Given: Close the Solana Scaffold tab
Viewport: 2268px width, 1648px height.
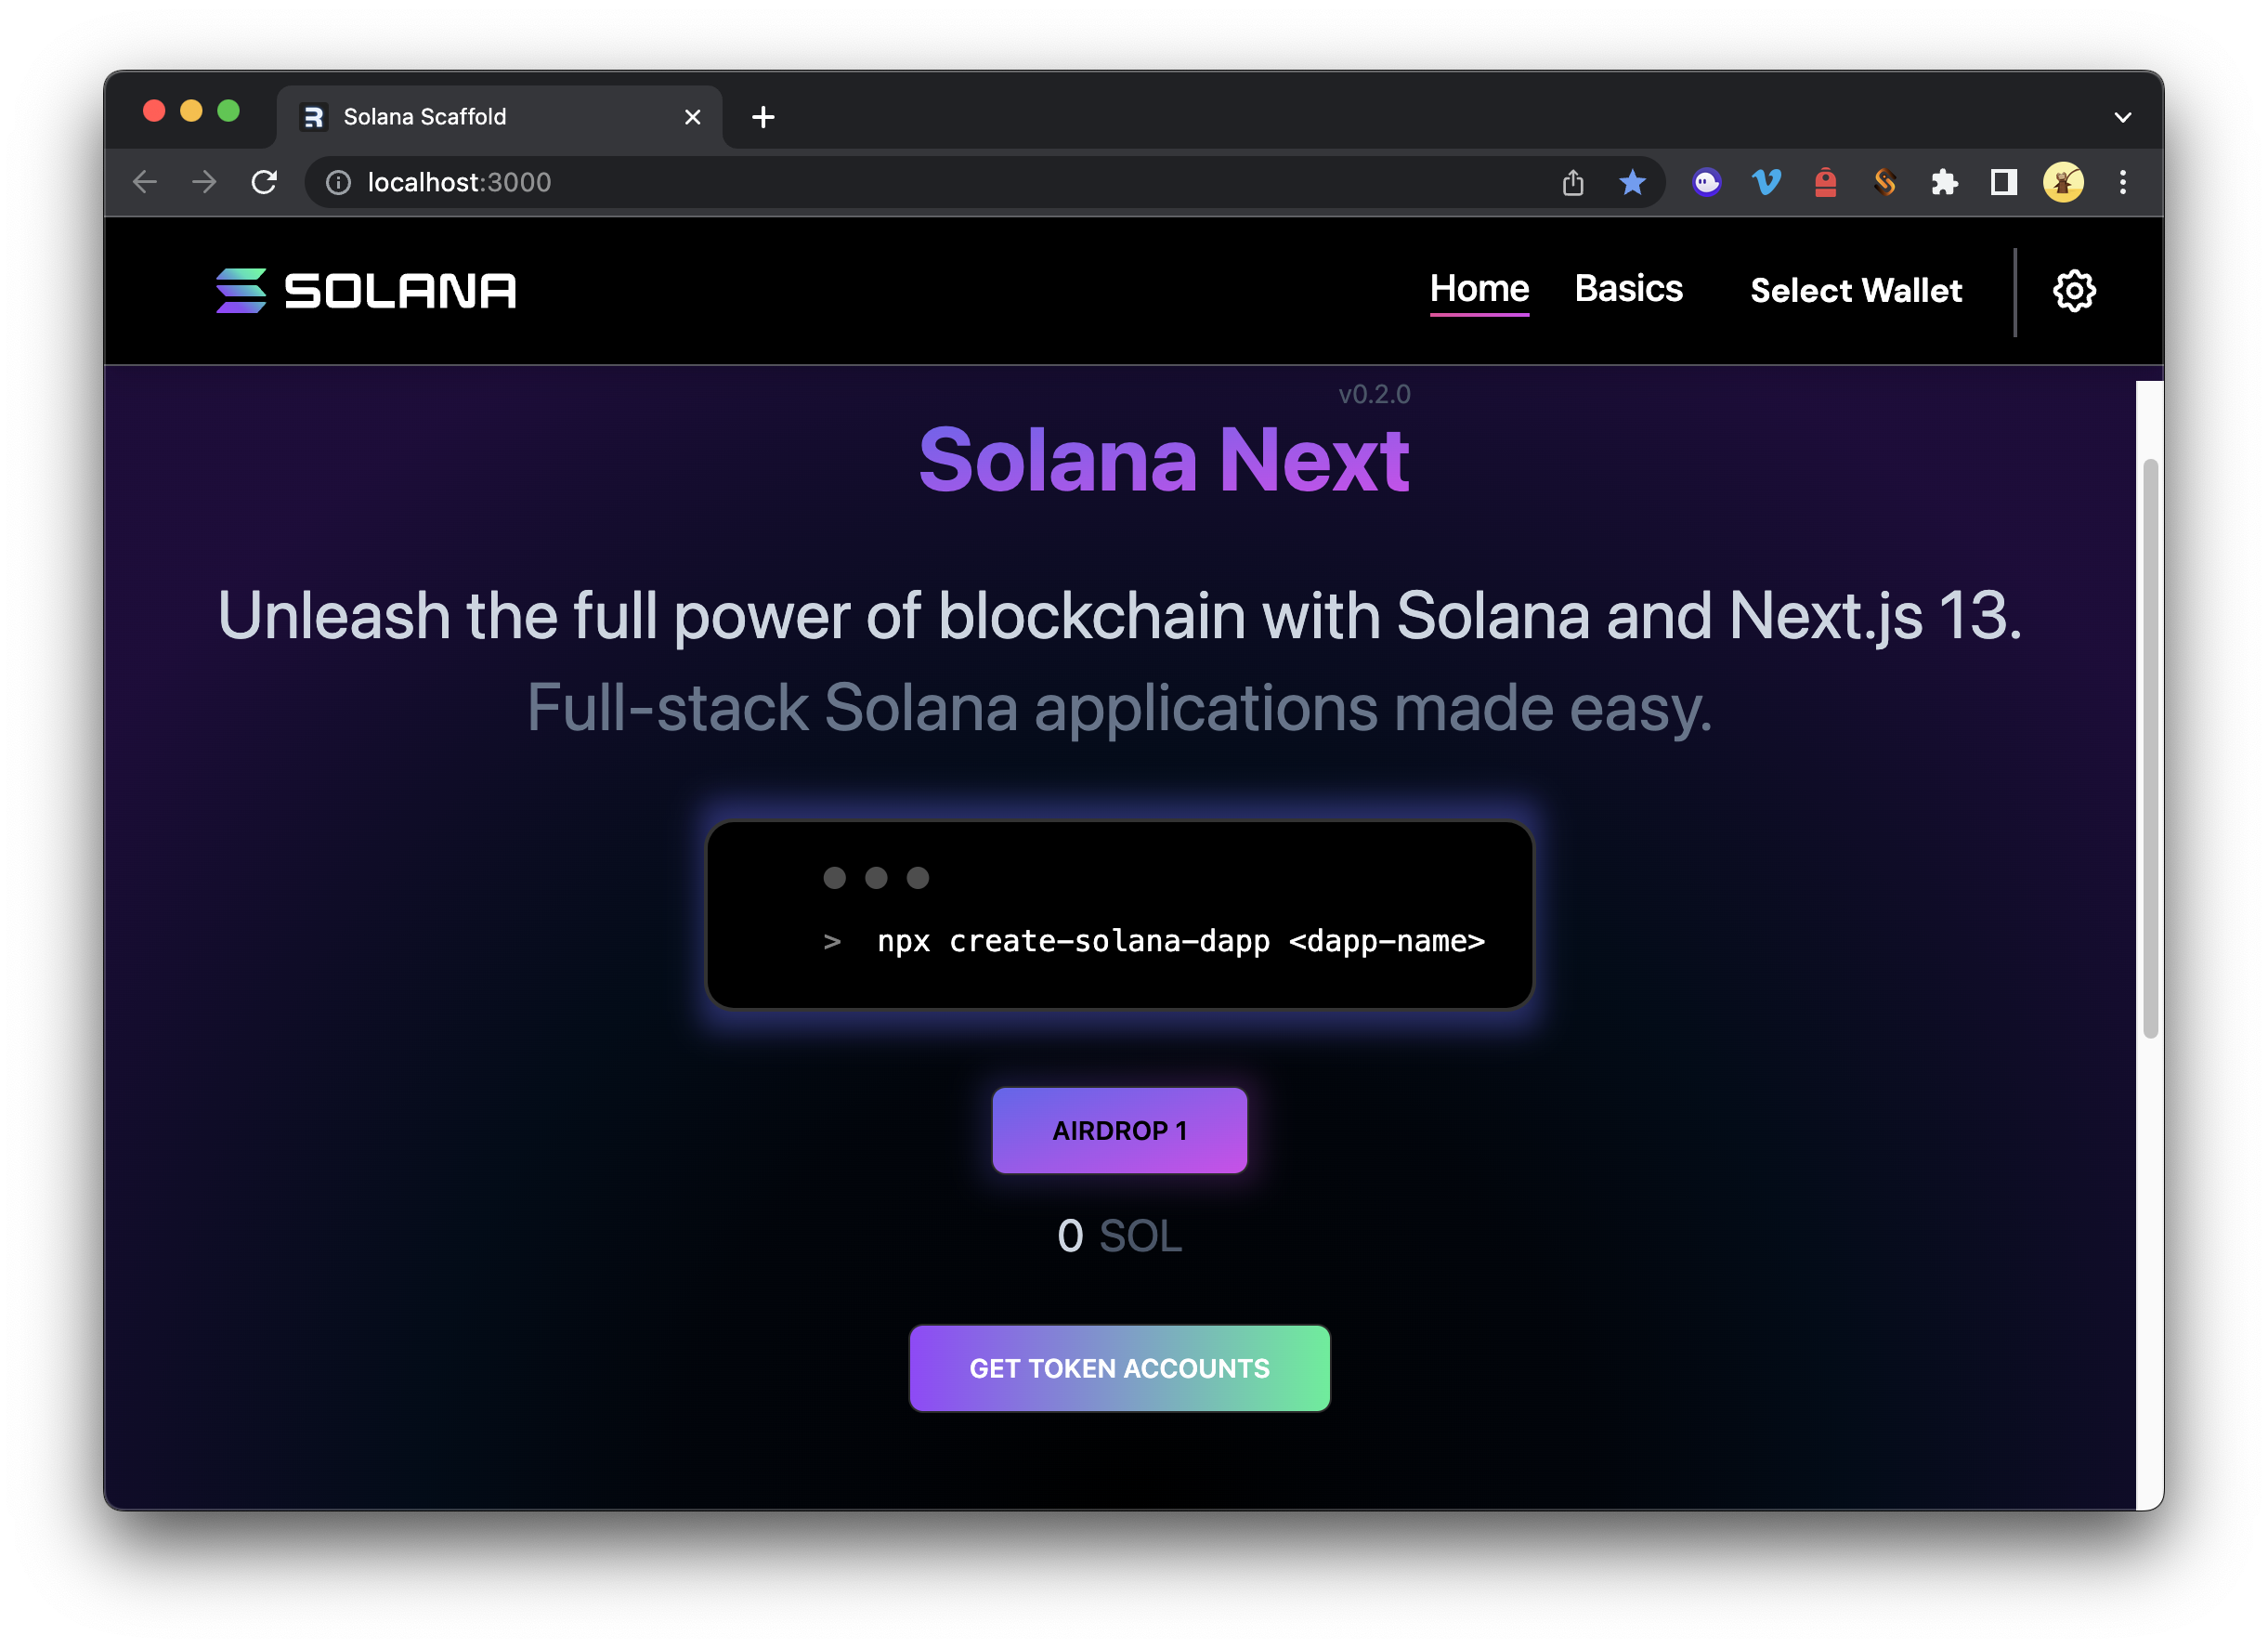Looking at the screenshot, I should click(x=692, y=117).
